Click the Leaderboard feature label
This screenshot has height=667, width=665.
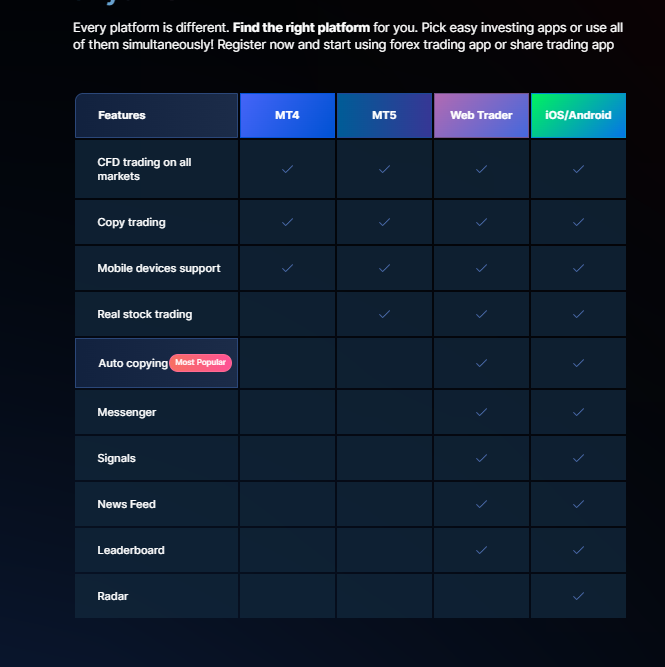130,550
